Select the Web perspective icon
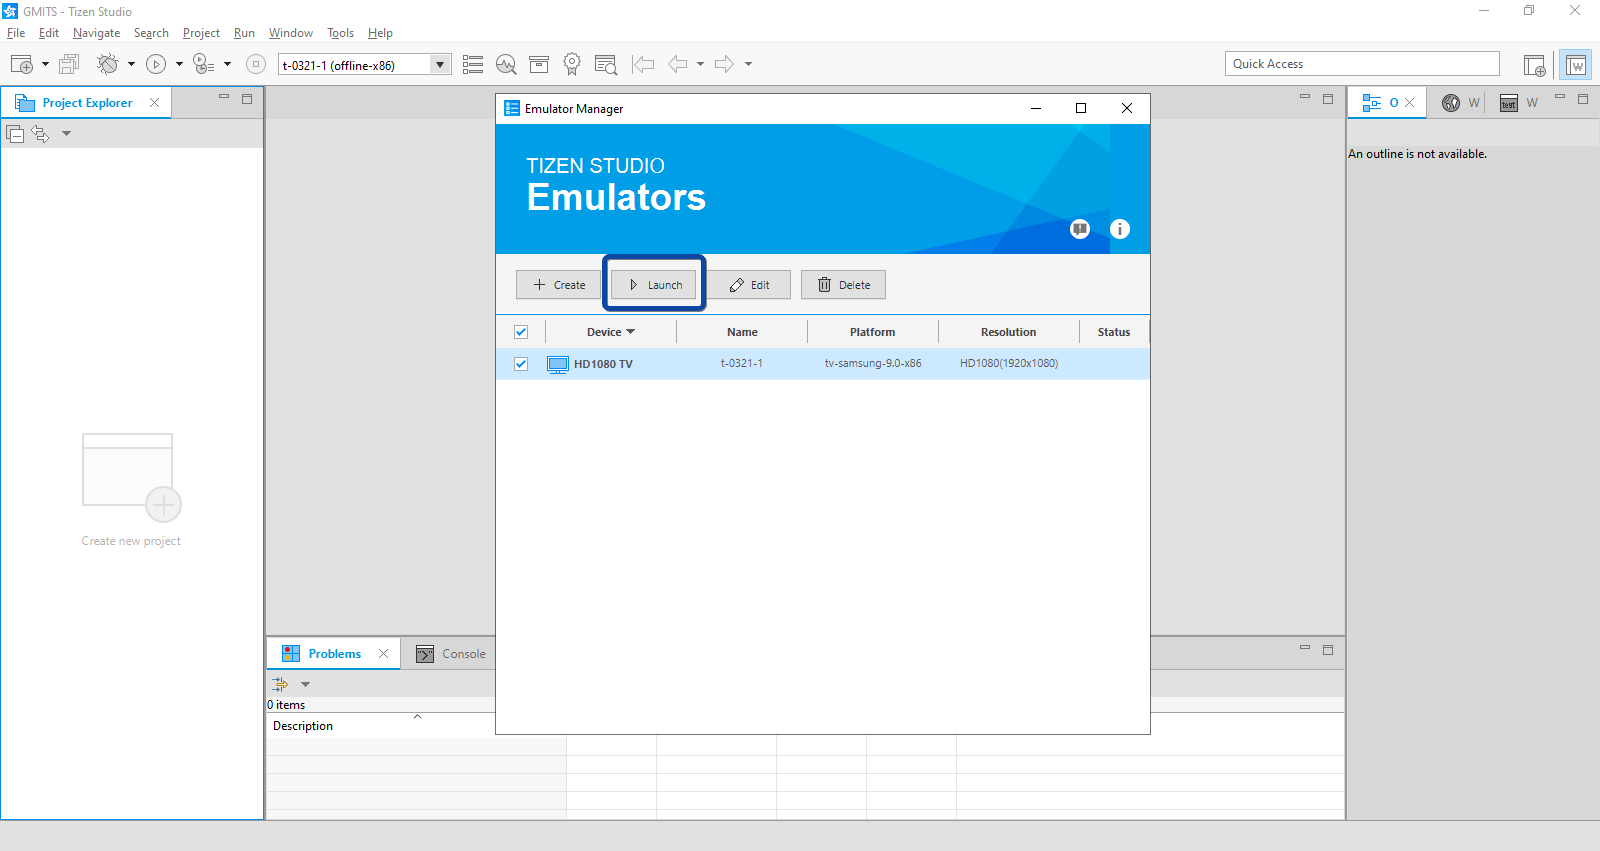This screenshot has width=1600, height=851. pyautogui.click(x=1576, y=65)
